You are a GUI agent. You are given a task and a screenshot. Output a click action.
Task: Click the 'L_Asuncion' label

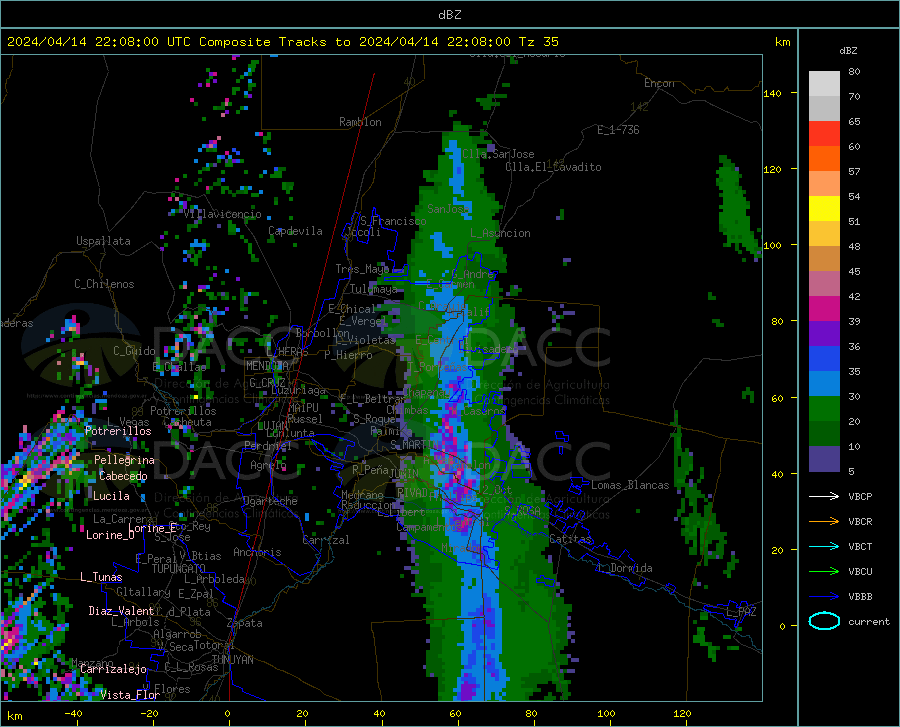pos(500,233)
